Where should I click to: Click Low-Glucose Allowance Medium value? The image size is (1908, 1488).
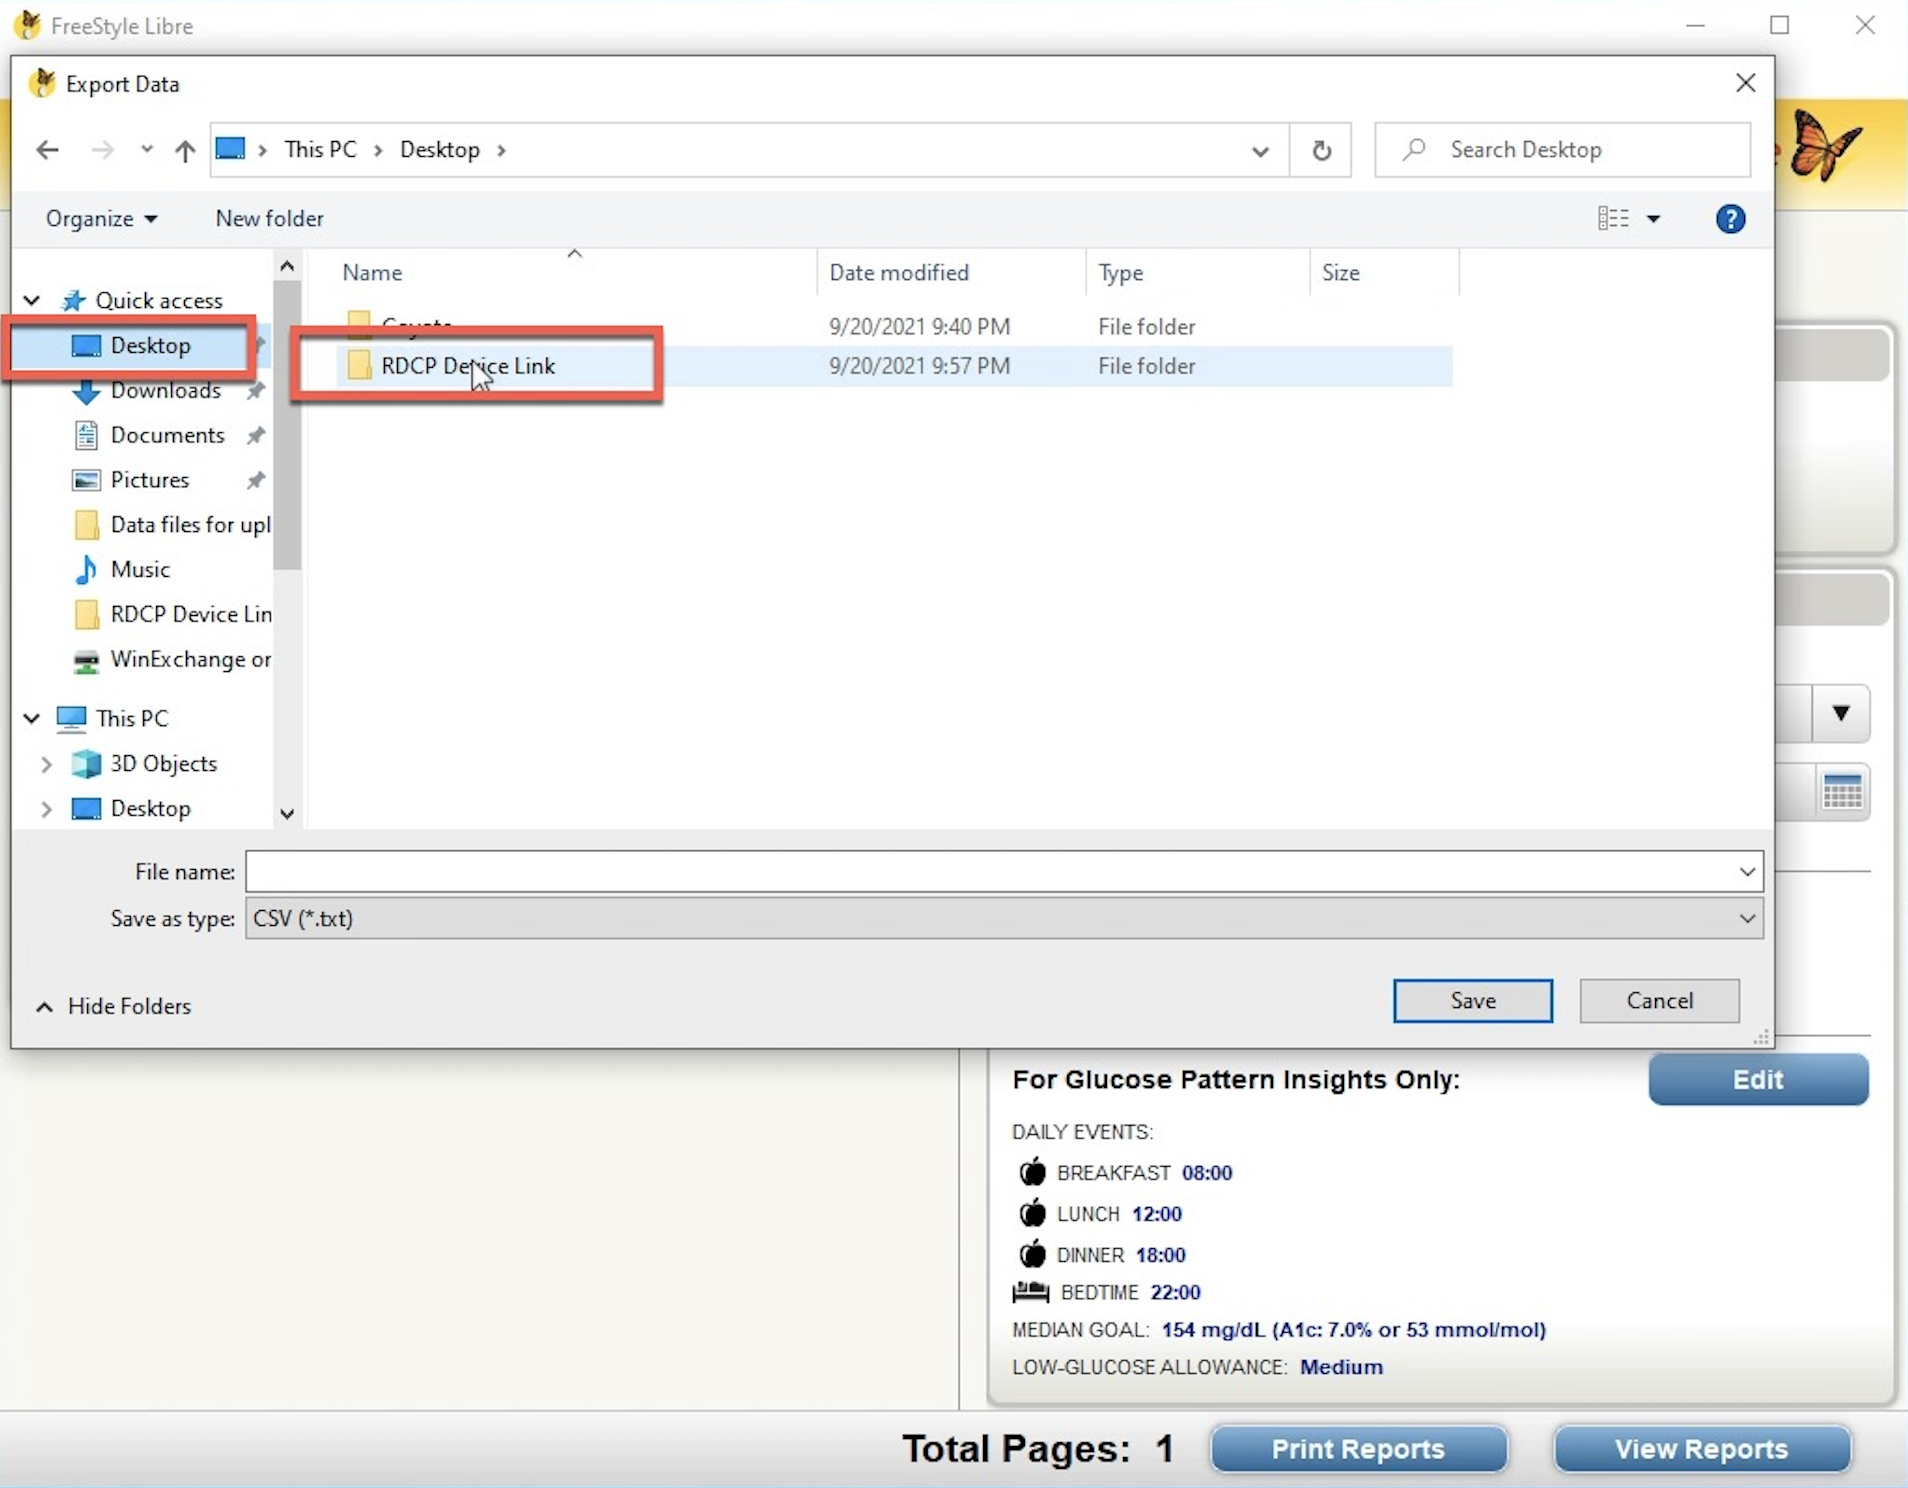pos(1341,1367)
